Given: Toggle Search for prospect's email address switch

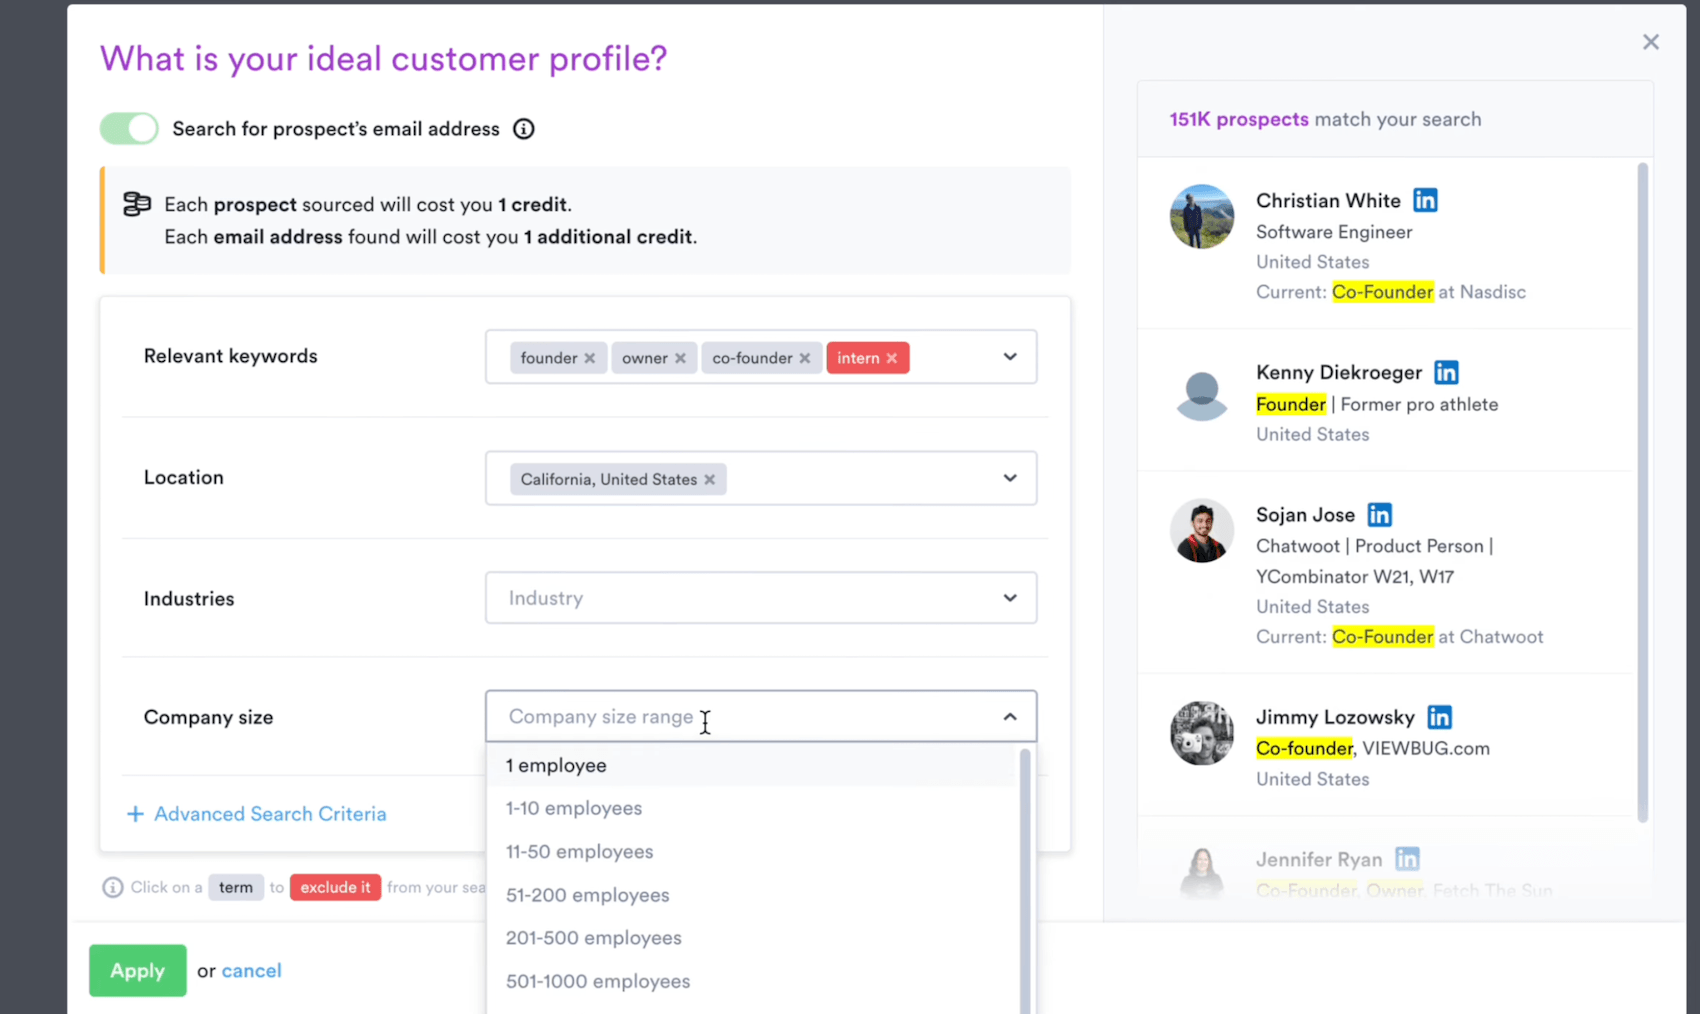Looking at the screenshot, I should (129, 128).
